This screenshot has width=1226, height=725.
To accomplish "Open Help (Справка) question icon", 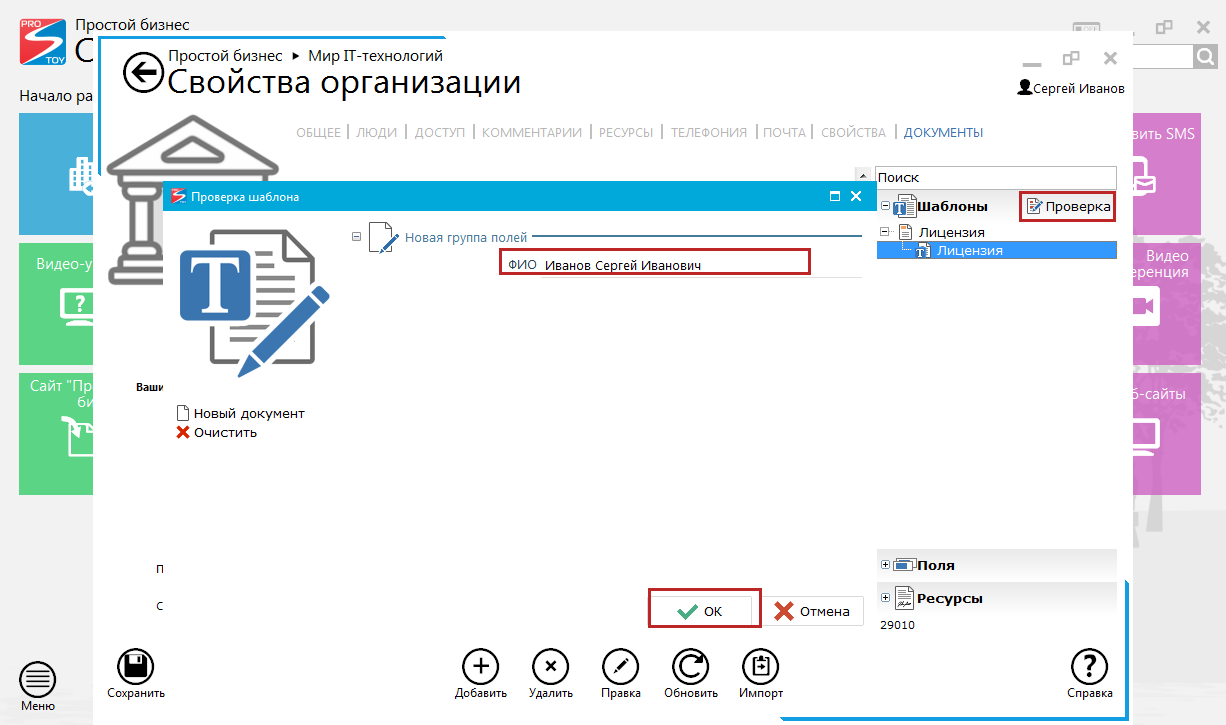I will (x=1089, y=667).
